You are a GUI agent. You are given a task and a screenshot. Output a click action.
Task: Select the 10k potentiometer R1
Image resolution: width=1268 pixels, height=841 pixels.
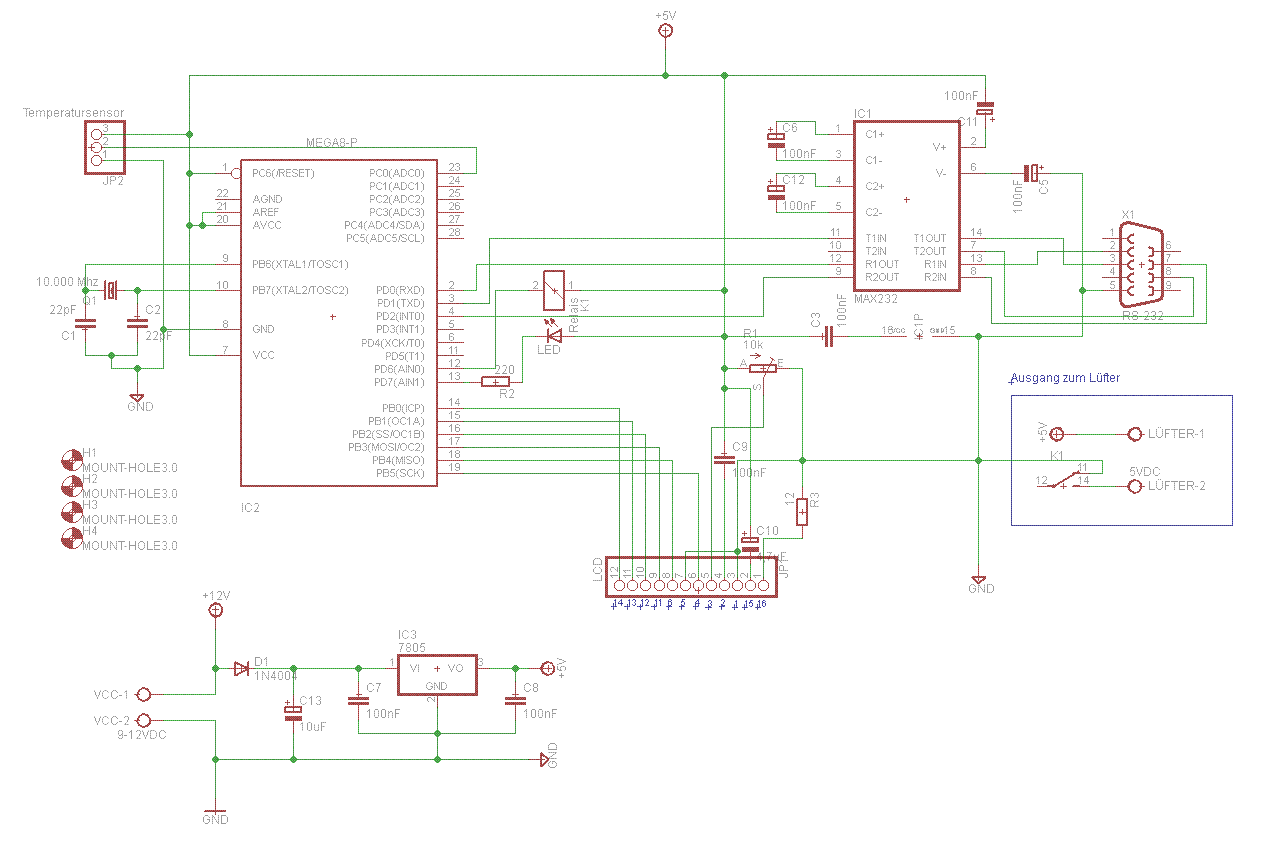[x=762, y=367]
